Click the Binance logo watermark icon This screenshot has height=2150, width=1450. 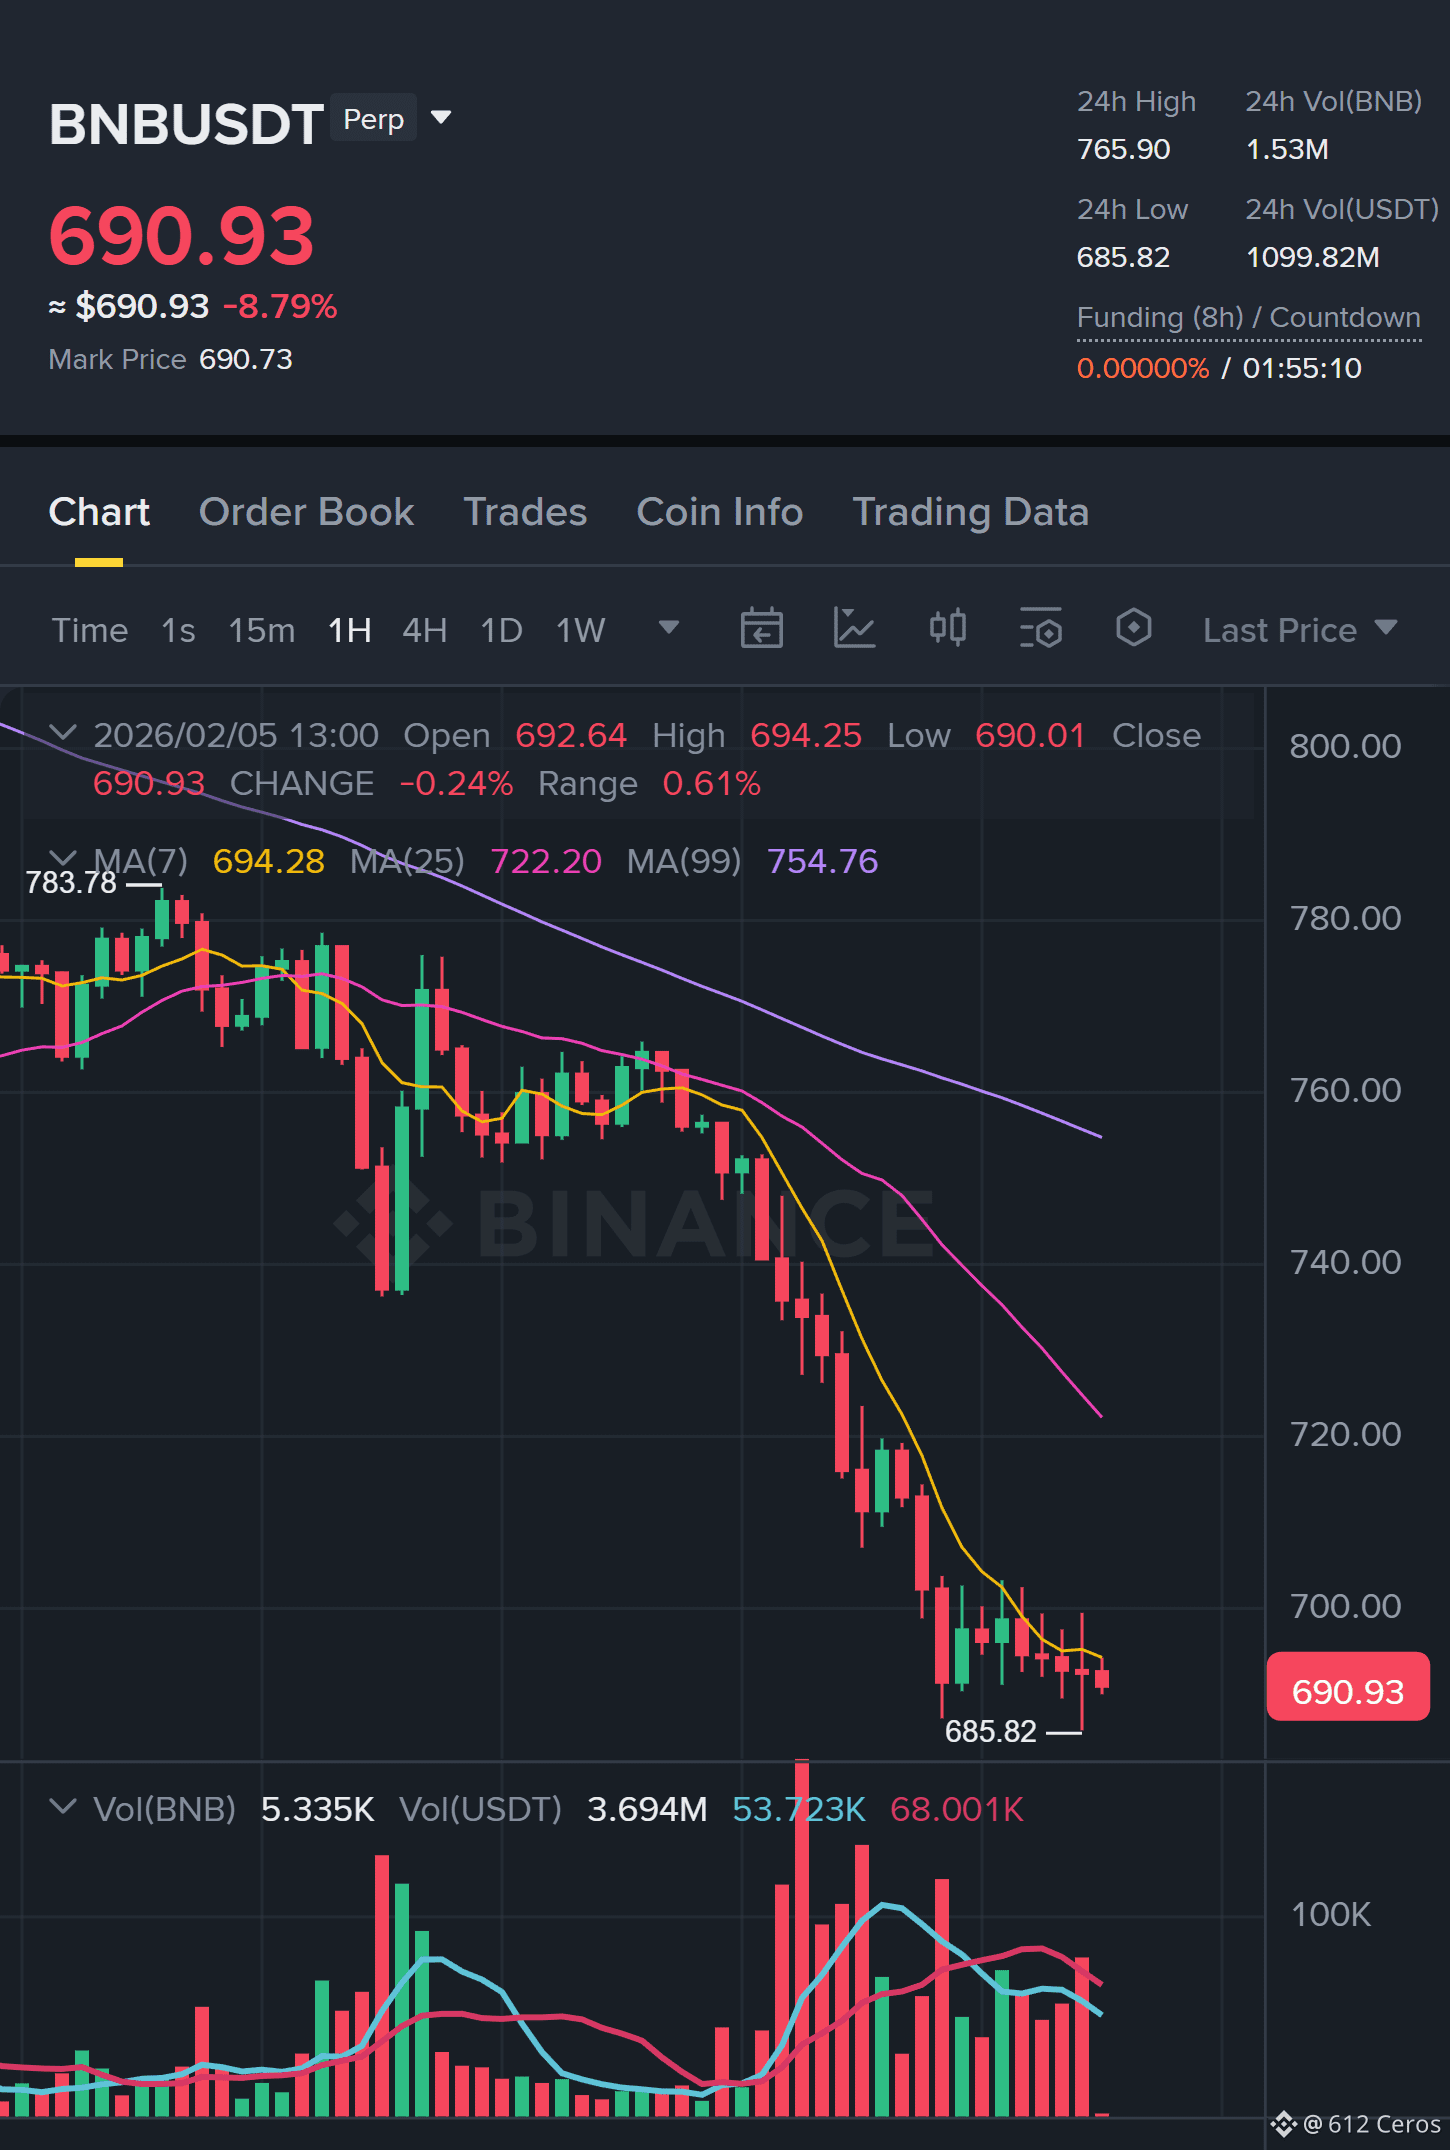point(393,1222)
